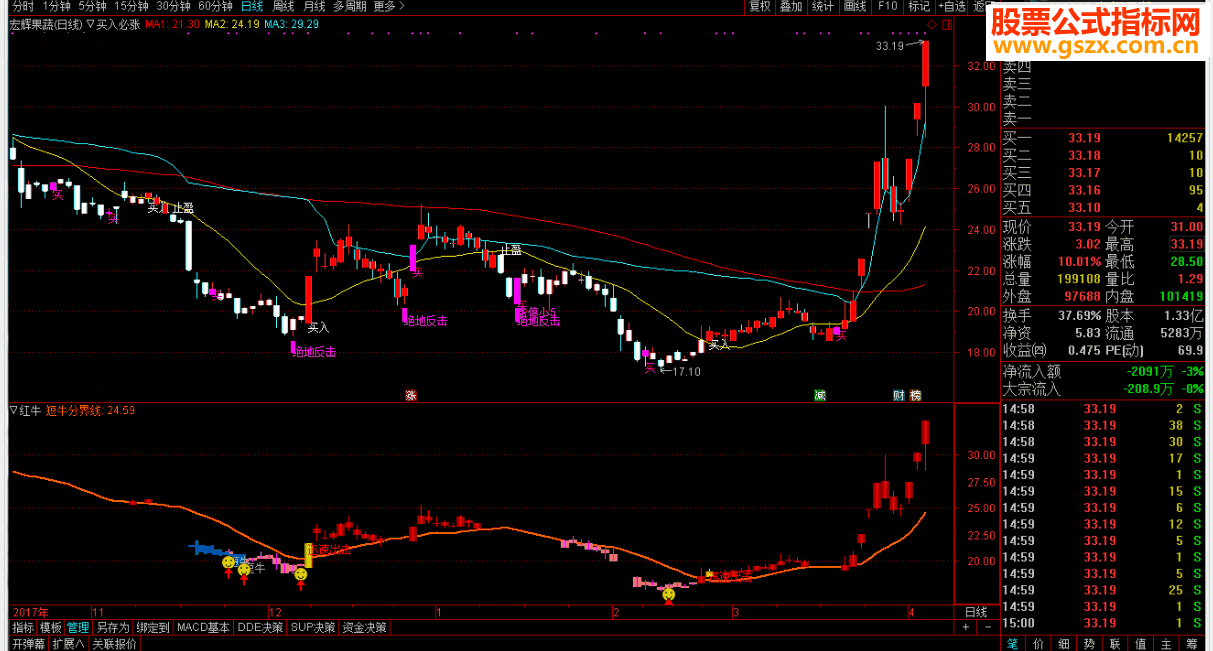Click the 日线 period label beside time axis
Image resolution: width=1213 pixels, height=651 pixels.
point(975,611)
